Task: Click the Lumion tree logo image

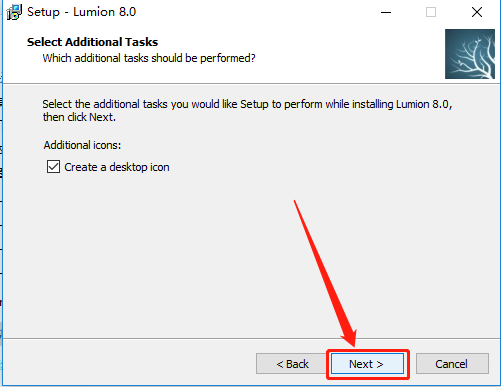Action: tap(470, 54)
